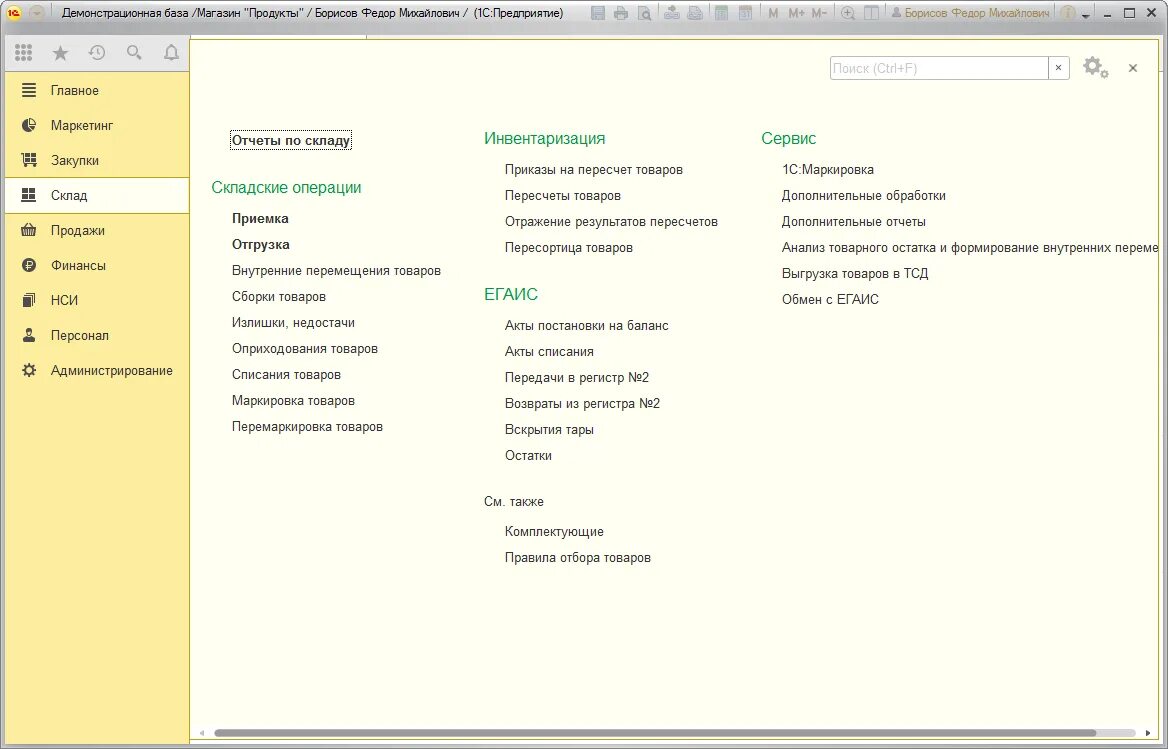
Task: Click the Save floppy disk icon in title bar
Action: [597, 13]
